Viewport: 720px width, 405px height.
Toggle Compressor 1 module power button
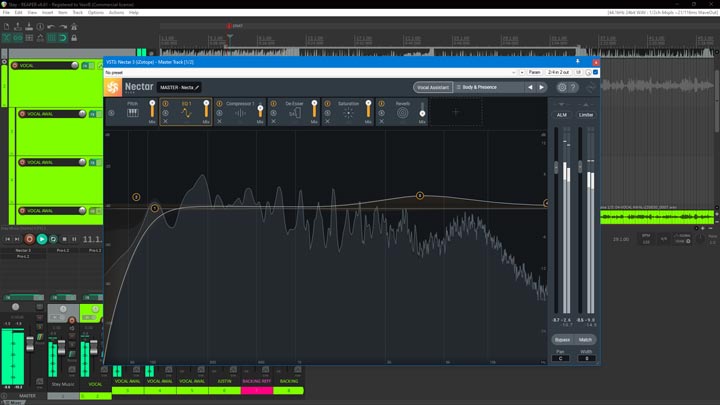[219, 104]
